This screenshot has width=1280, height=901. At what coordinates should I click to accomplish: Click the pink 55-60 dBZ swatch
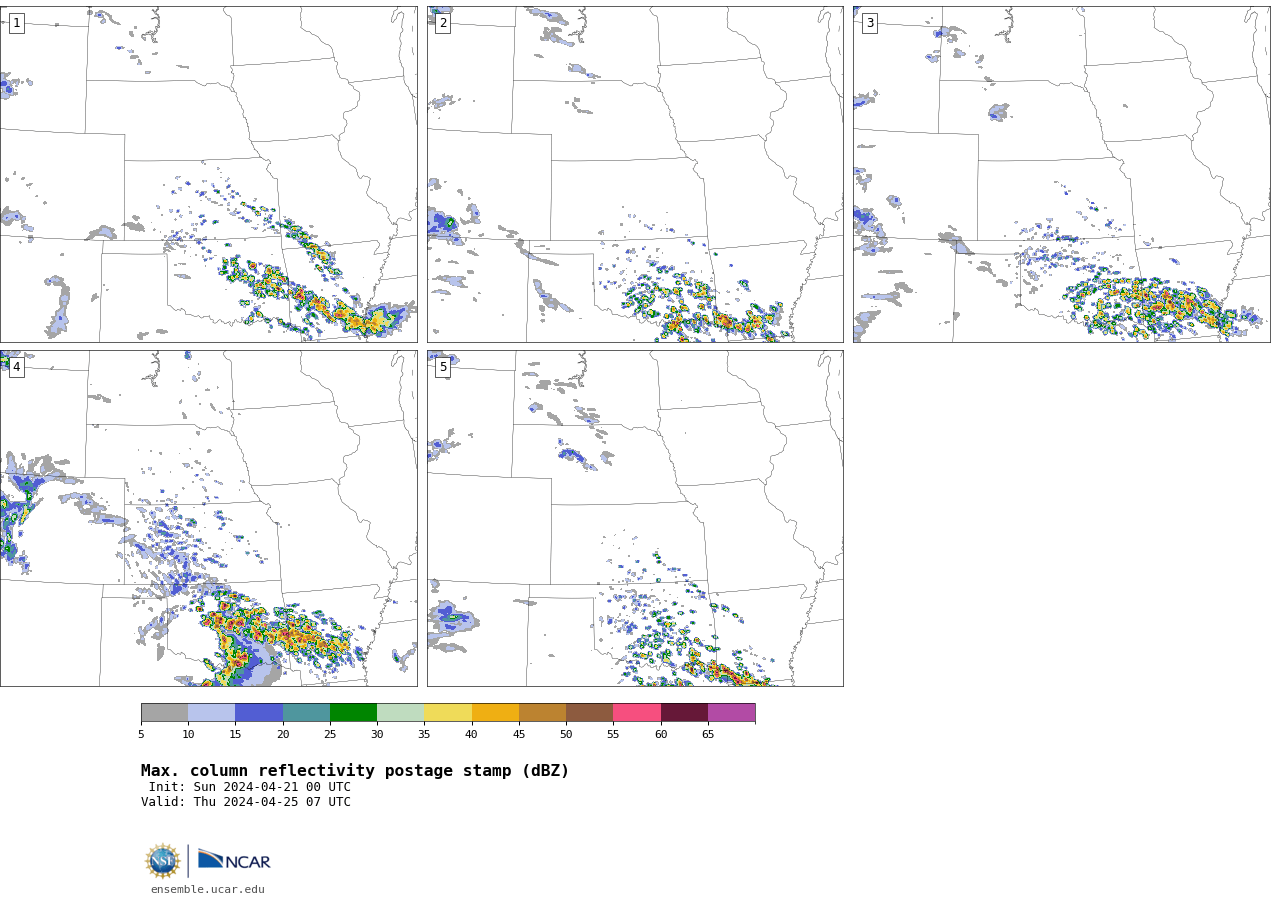point(637,713)
